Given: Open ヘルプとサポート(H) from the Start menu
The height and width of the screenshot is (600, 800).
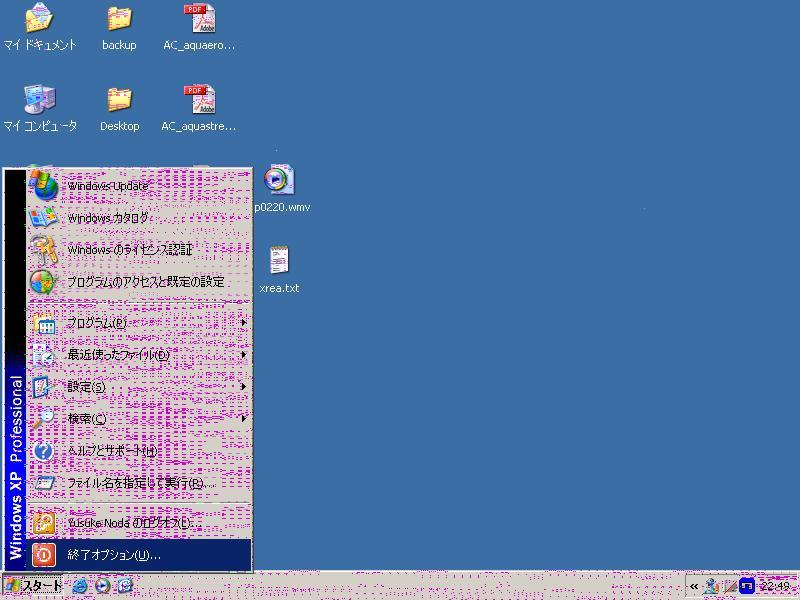Looking at the screenshot, I should point(139,451).
